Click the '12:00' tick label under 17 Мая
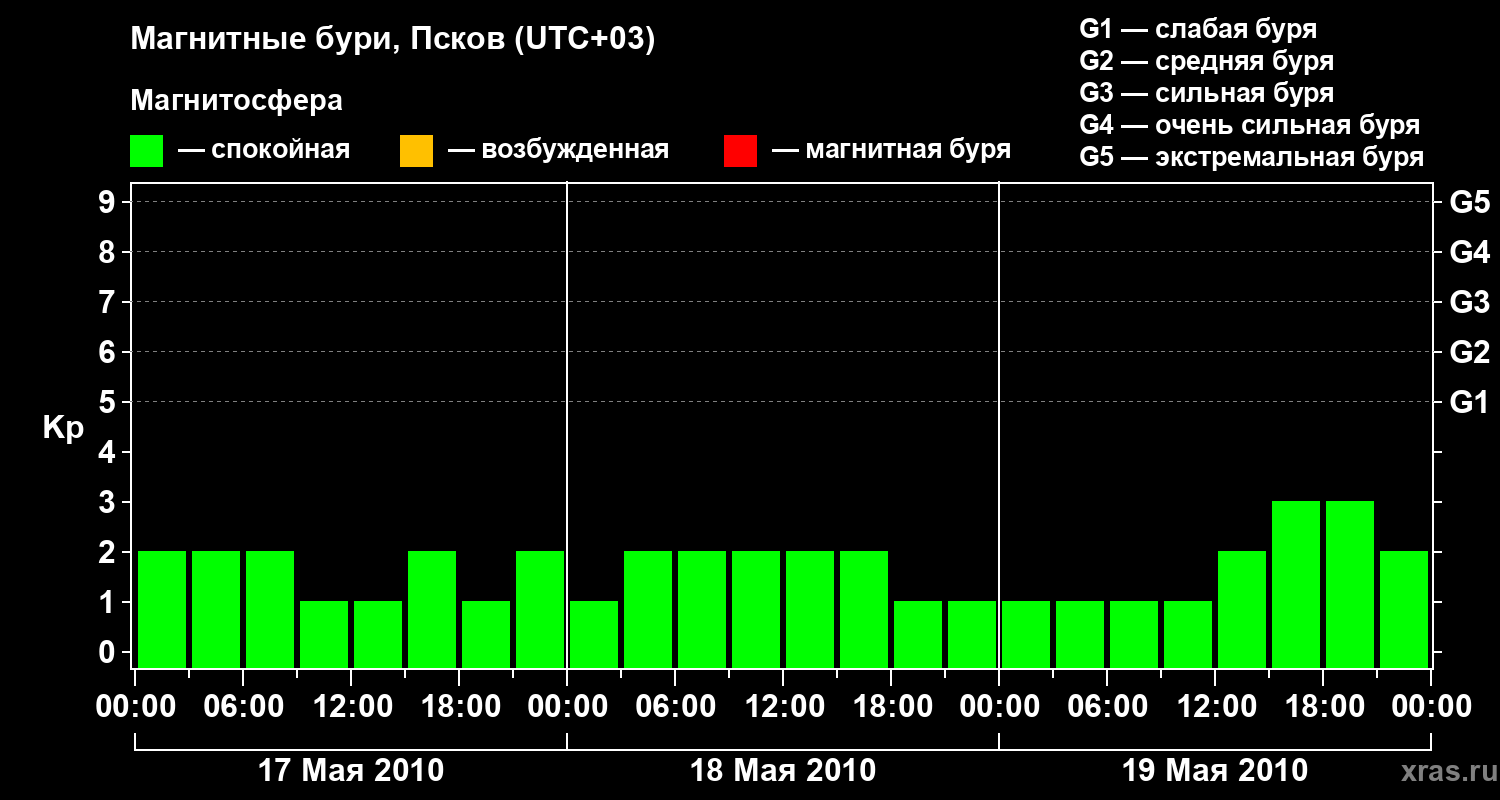Screen dimensions: 1500x800 coord(351,706)
